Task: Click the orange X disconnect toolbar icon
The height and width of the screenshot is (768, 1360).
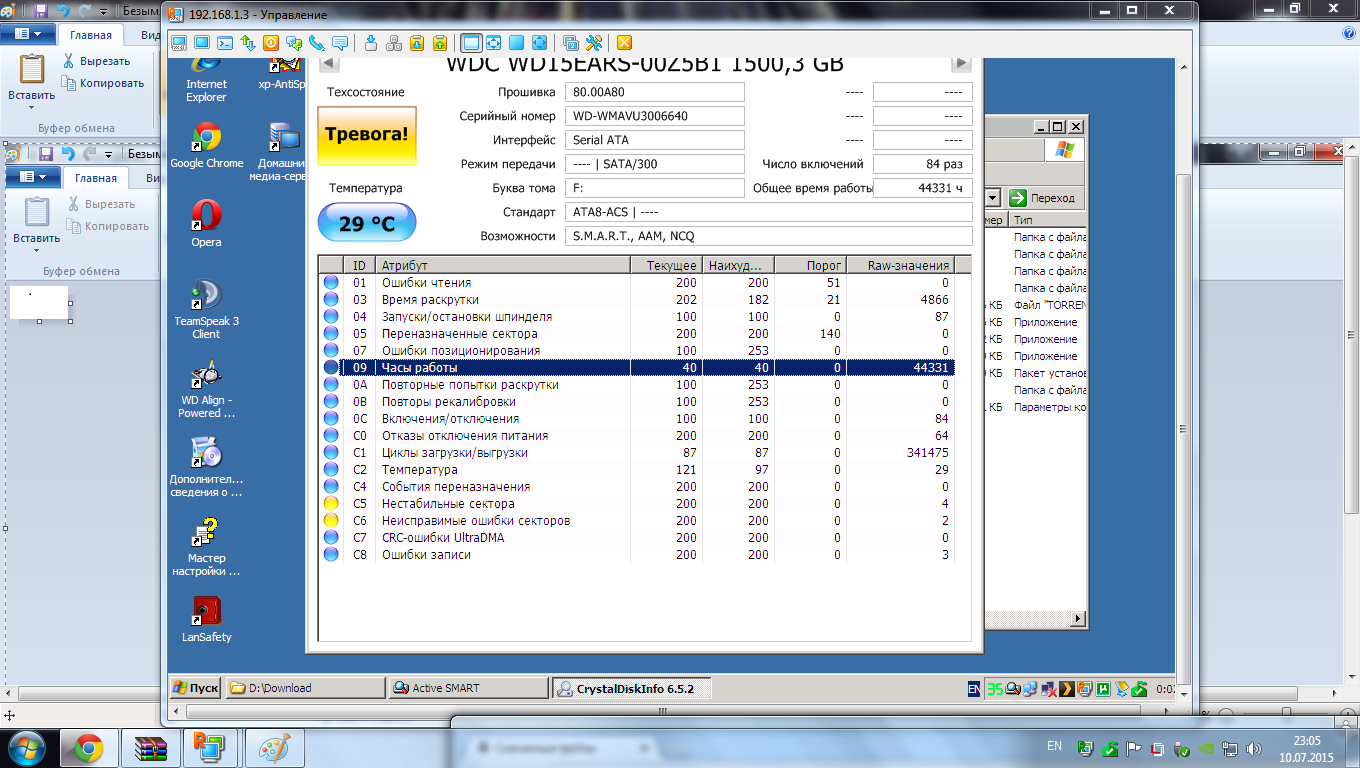Action: click(624, 43)
